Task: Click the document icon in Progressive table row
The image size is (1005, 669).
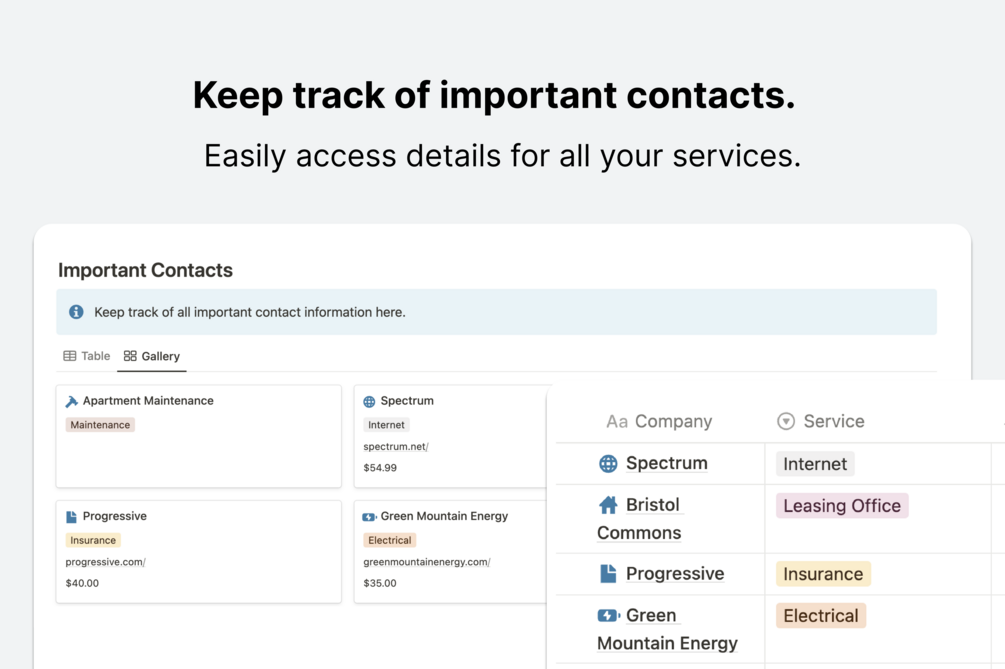Action: pos(608,573)
